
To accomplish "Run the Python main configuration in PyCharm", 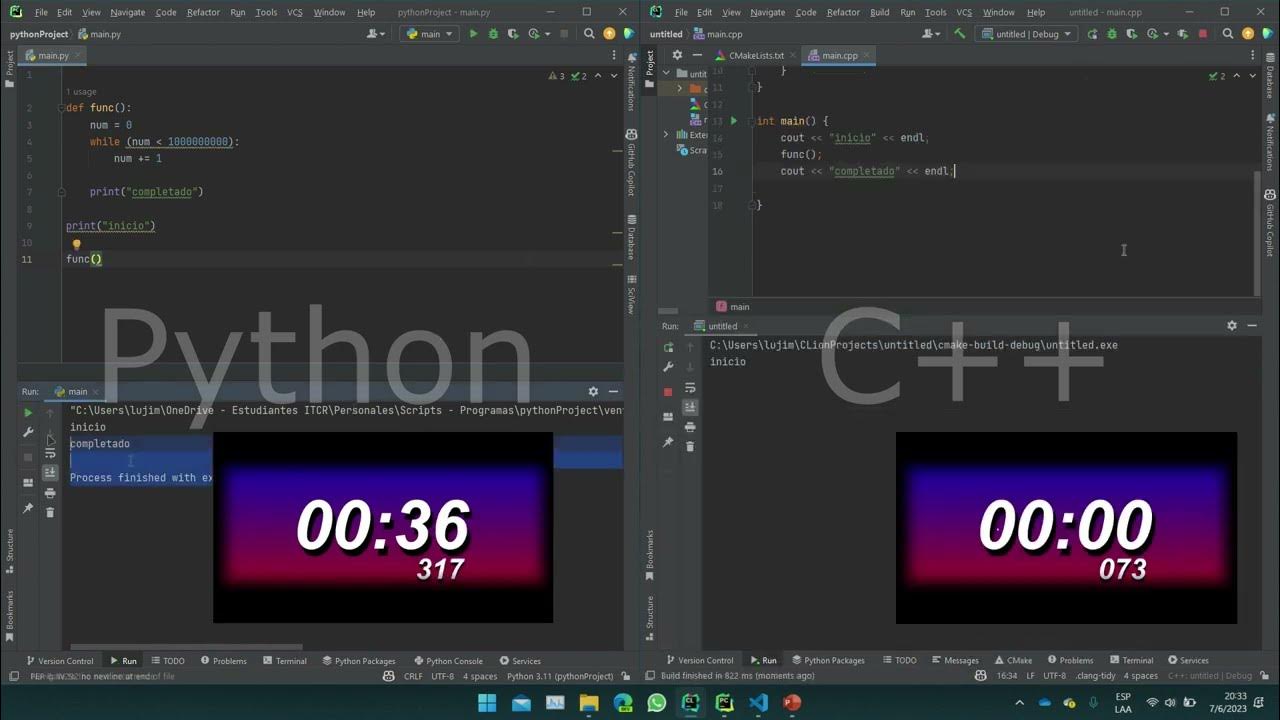I will 473,34.
